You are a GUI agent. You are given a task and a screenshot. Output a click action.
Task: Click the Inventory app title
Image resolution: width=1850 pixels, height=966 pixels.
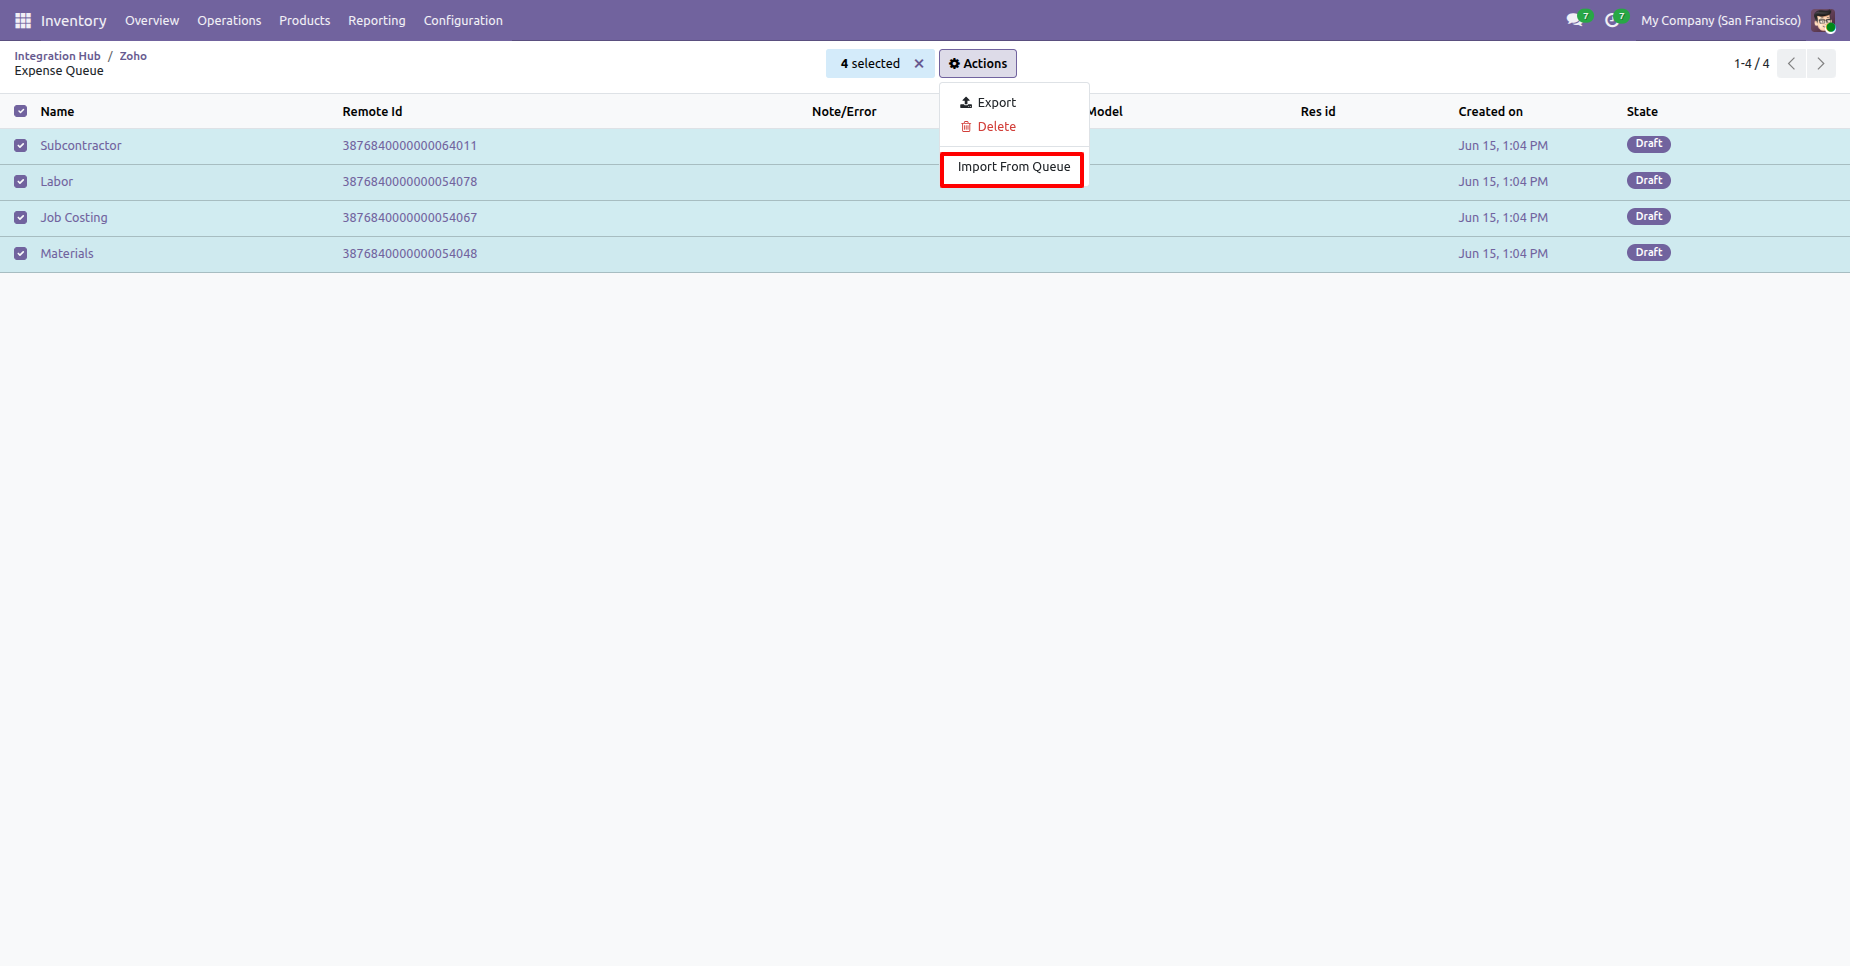[x=74, y=21]
